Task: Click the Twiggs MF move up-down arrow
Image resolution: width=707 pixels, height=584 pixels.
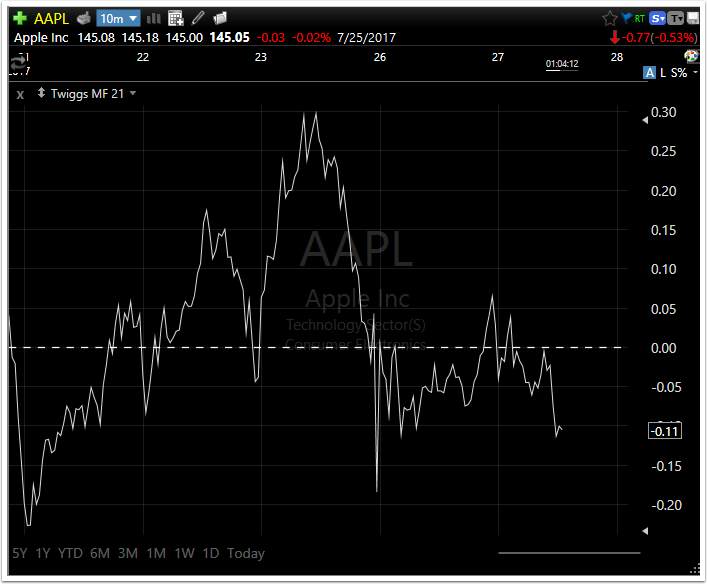Action: click(41, 93)
